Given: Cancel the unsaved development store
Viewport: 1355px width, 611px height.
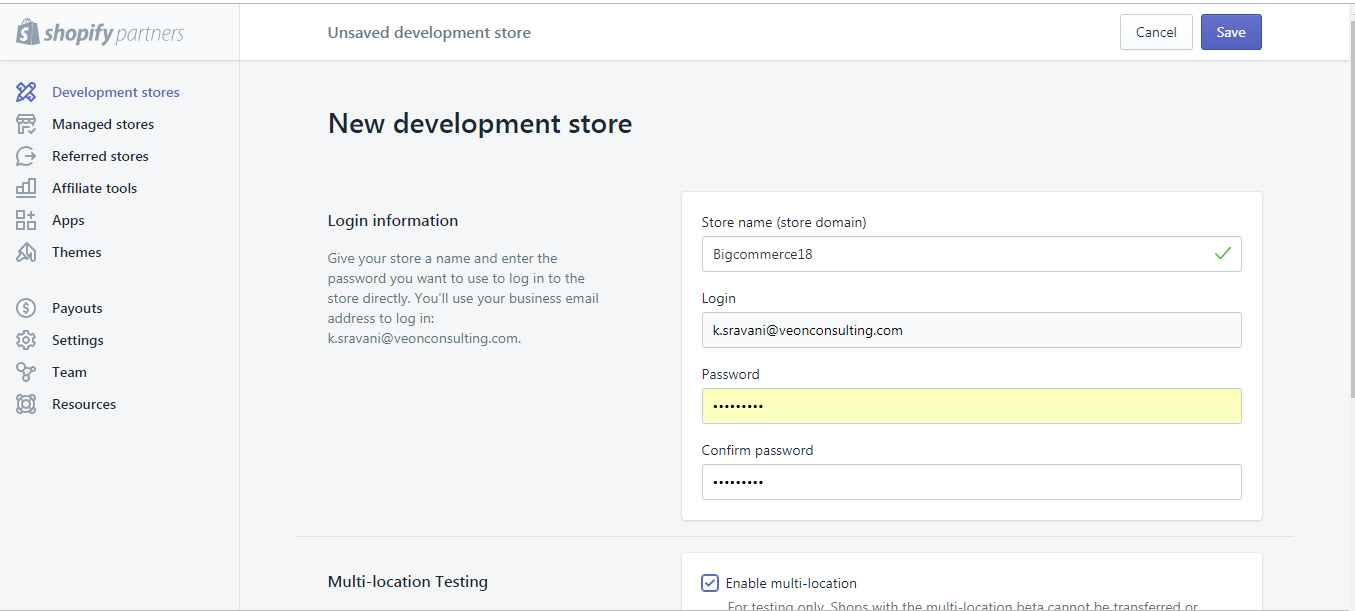Looking at the screenshot, I should pos(1156,32).
